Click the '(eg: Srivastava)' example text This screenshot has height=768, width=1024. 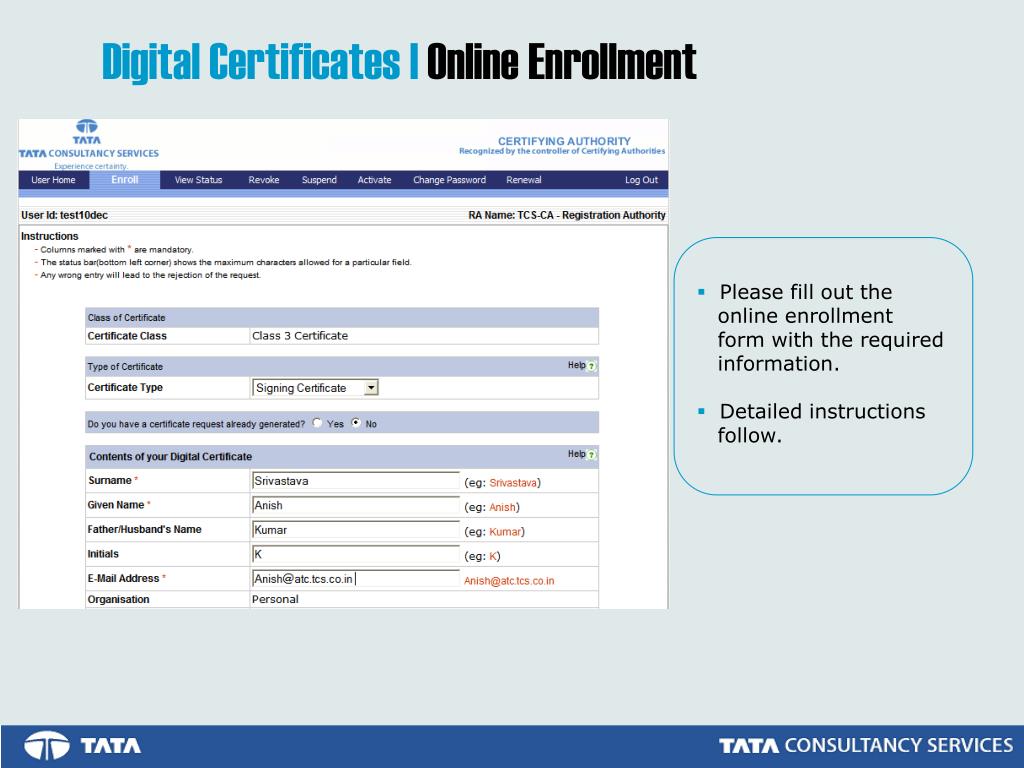(502, 483)
